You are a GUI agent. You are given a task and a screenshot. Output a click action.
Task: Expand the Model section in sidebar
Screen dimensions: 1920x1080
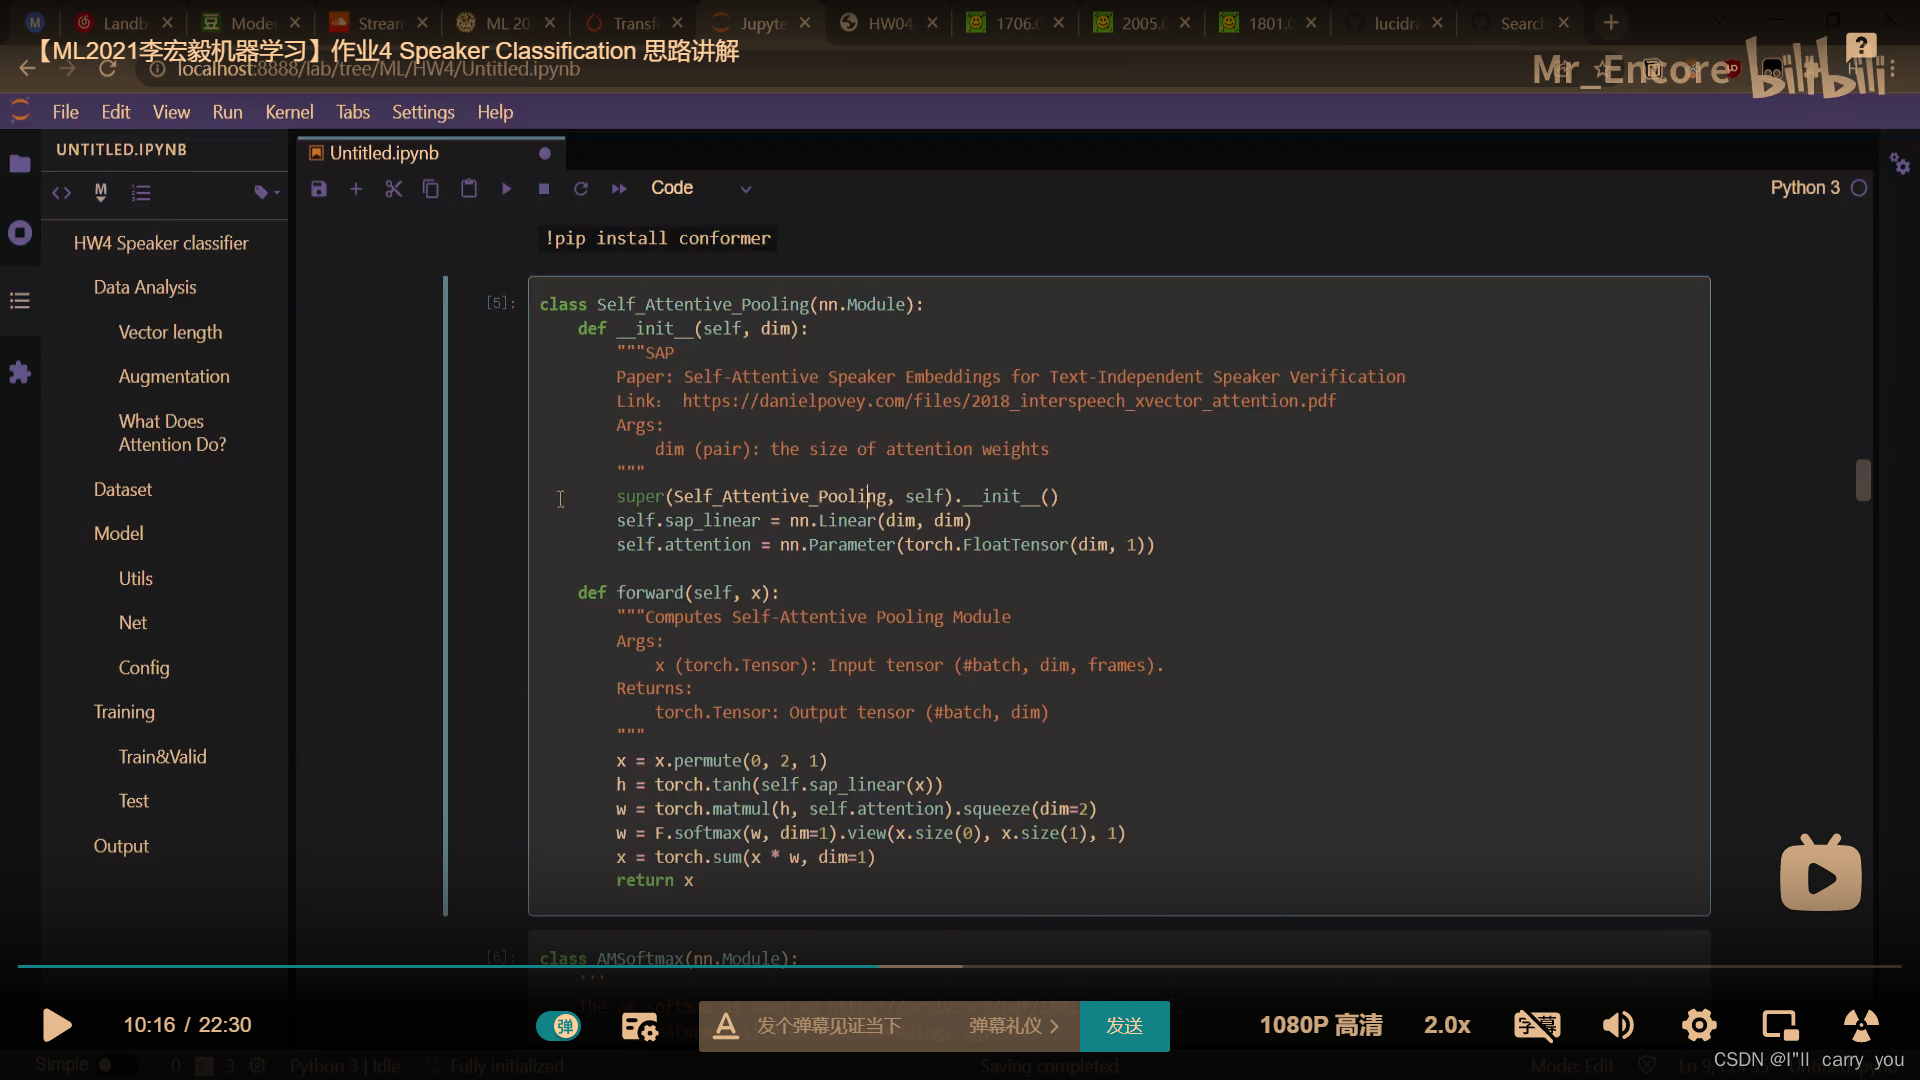pos(117,533)
